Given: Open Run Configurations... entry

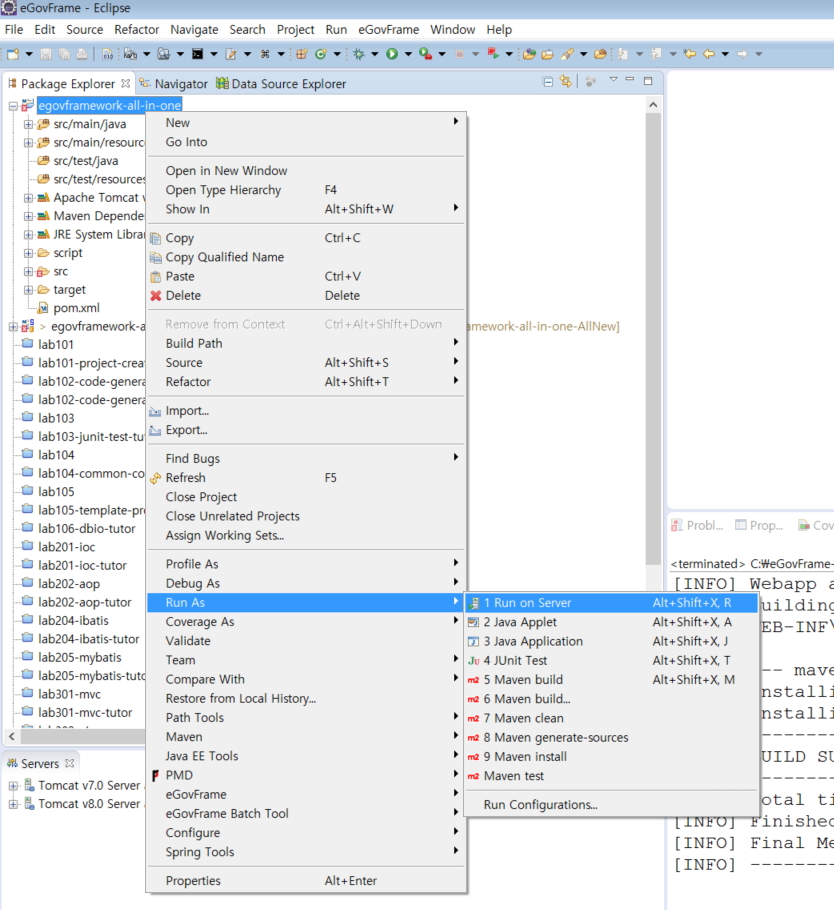Looking at the screenshot, I should [540, 805].
